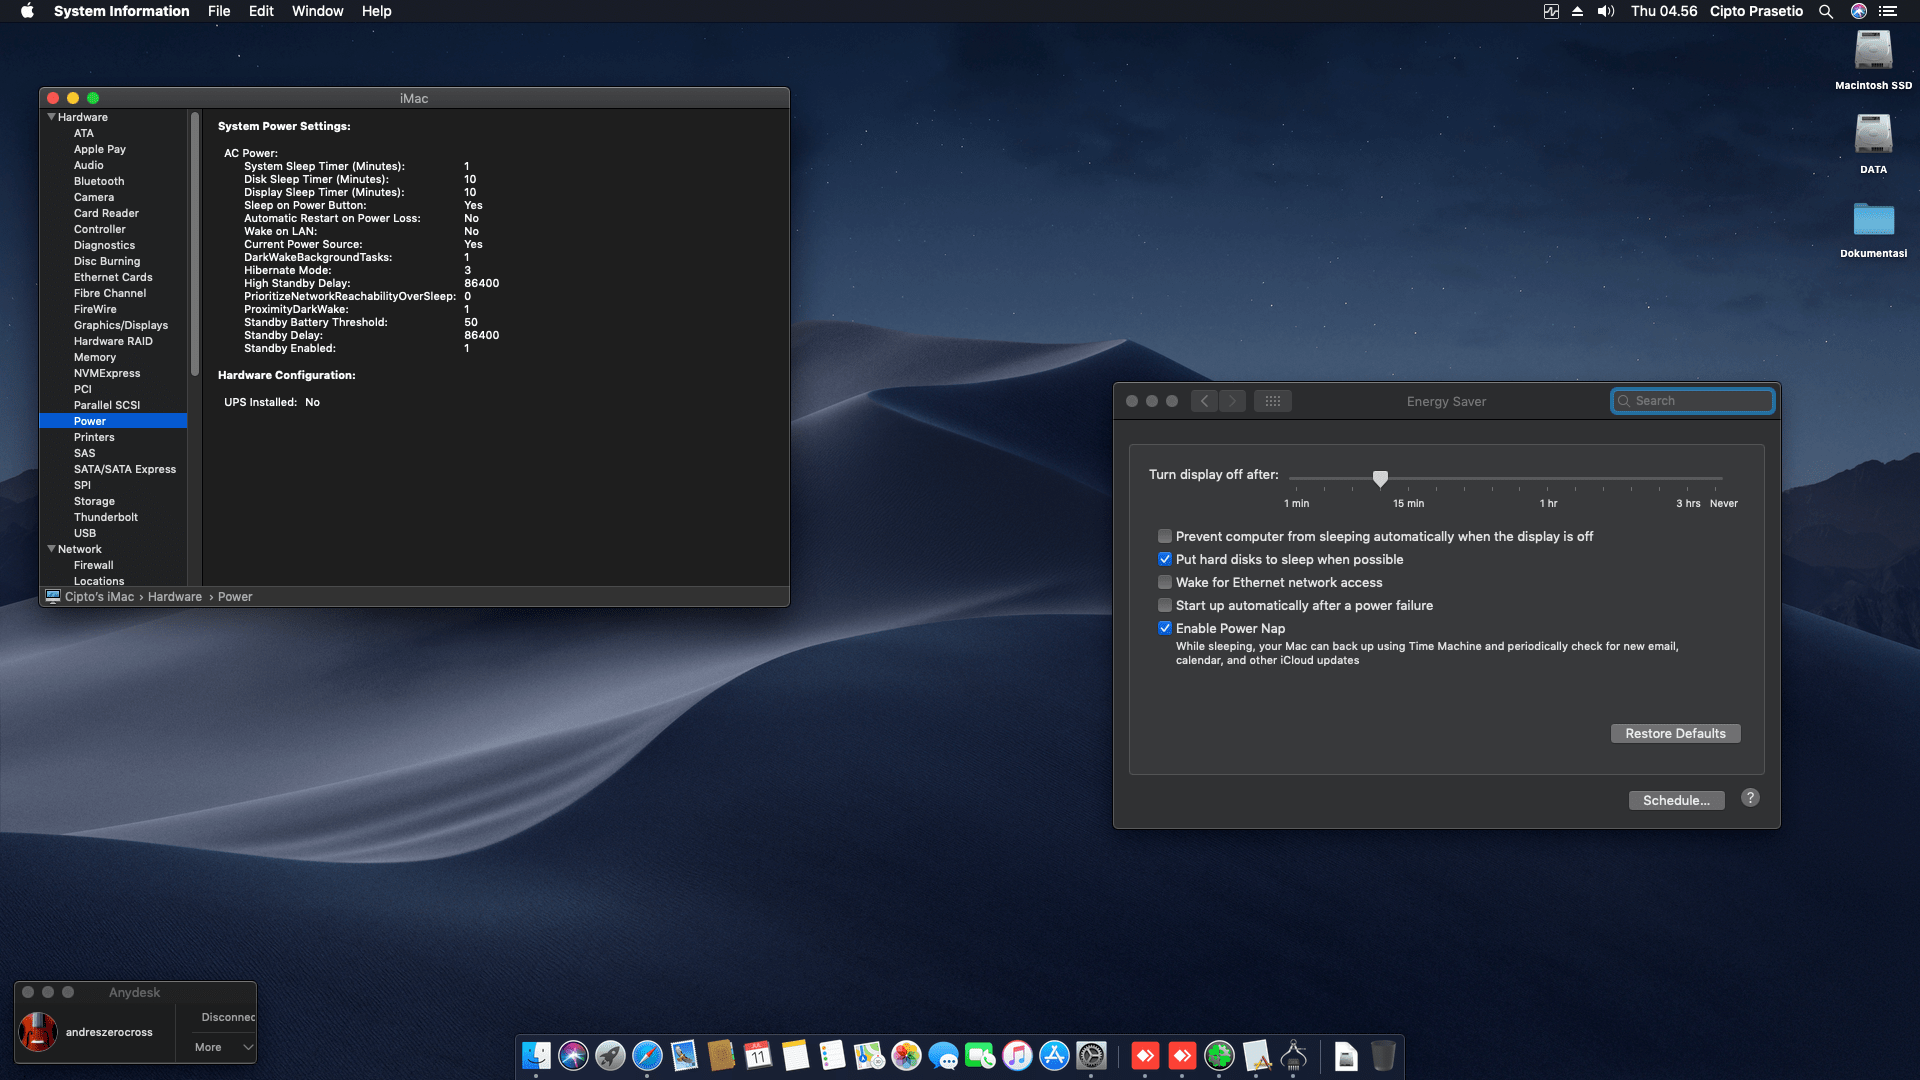1920x1080 pixels.
Task: Uncheck Put hard disks to sleep
Action: click(1165, 559)
